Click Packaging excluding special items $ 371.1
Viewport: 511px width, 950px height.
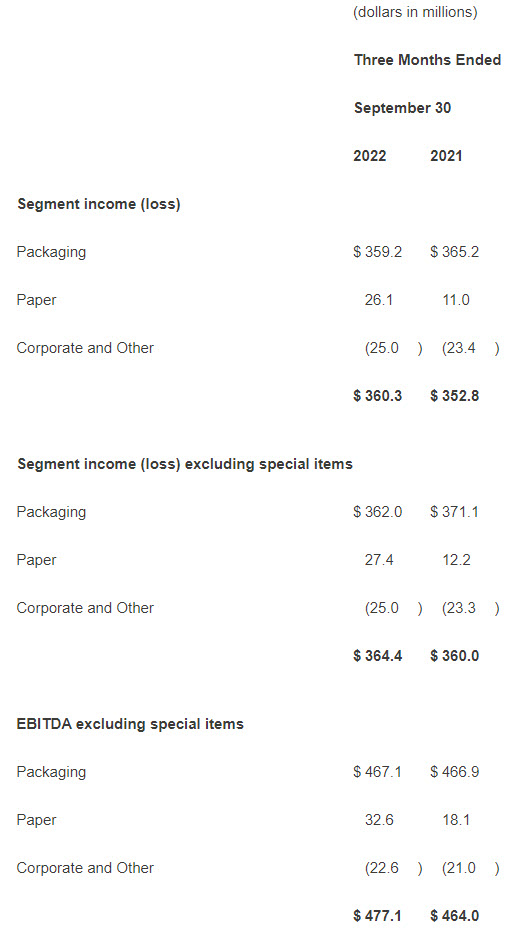[x=455, y=512]
